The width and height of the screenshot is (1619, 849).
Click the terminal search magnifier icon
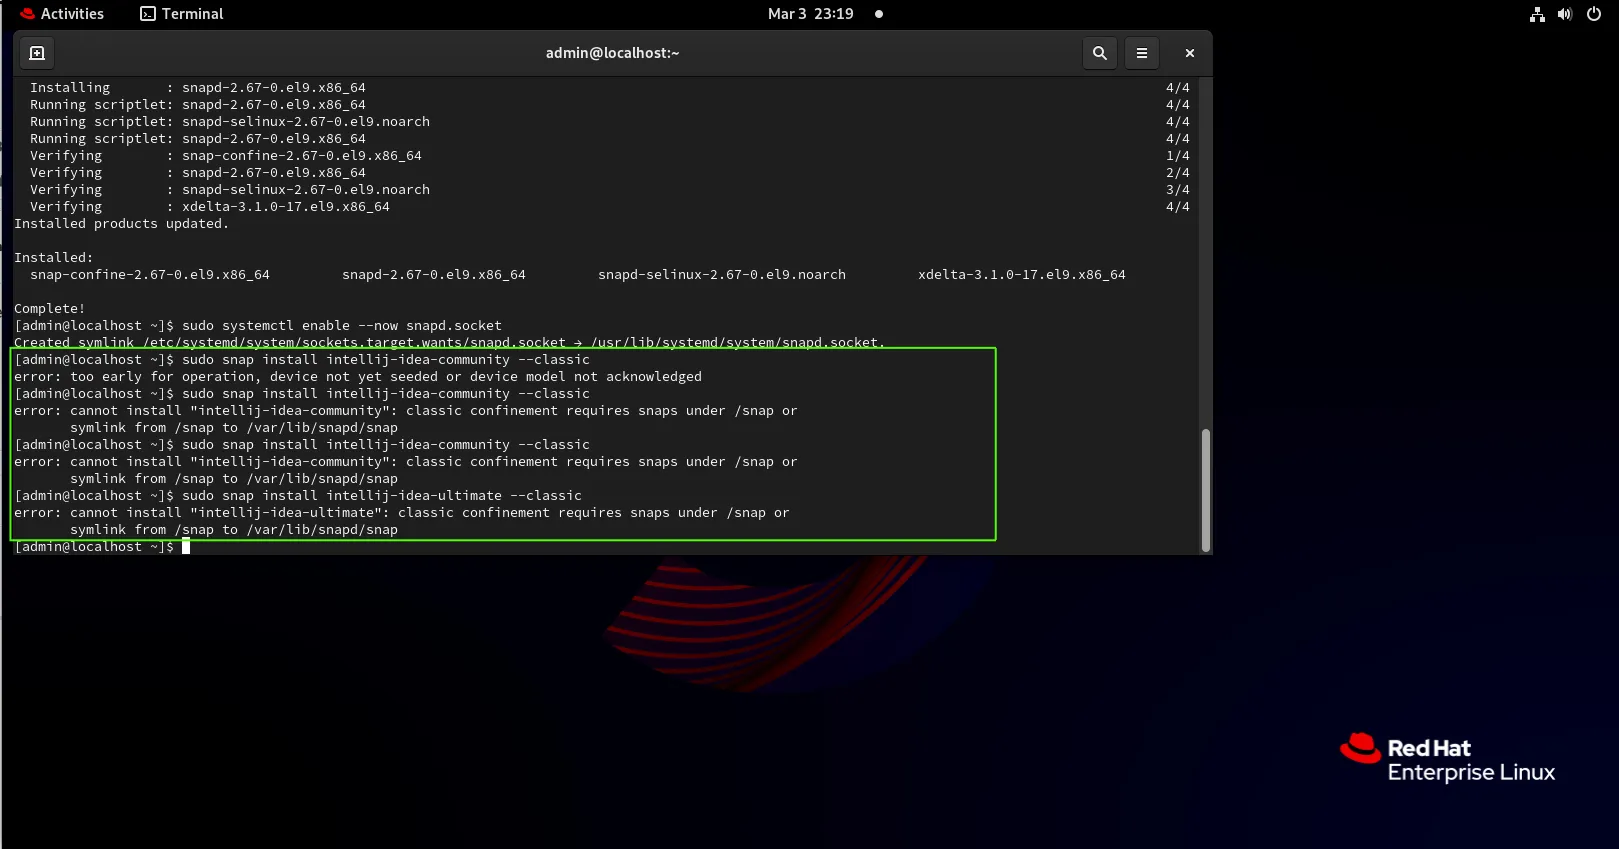(x=1099, y=53)
